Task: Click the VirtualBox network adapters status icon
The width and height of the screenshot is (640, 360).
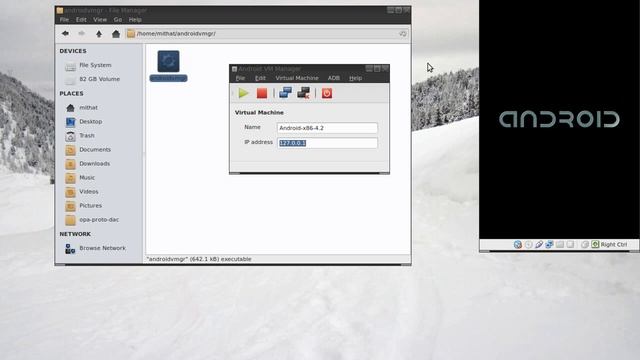Action: 549,244
